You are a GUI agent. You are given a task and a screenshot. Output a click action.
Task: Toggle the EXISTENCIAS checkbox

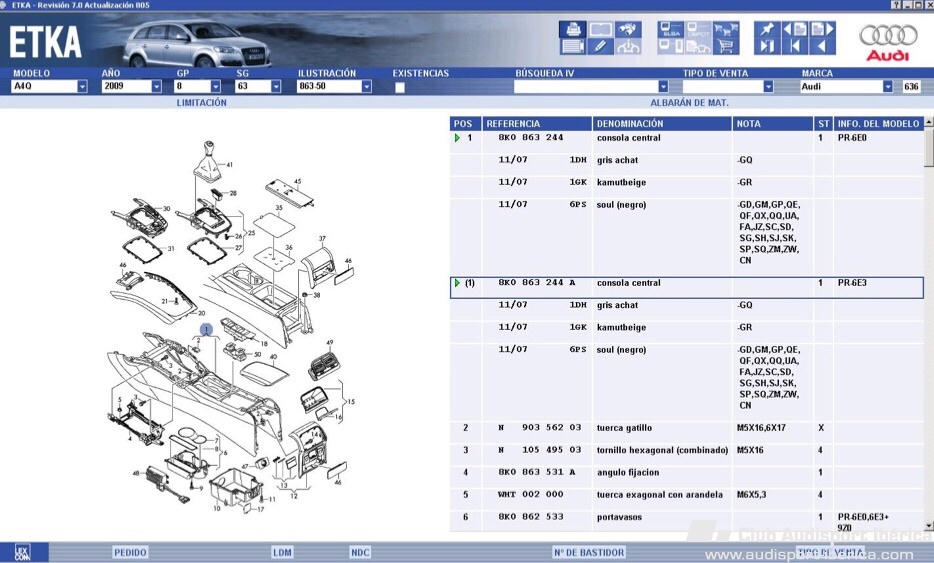click(x=400, y=87)
